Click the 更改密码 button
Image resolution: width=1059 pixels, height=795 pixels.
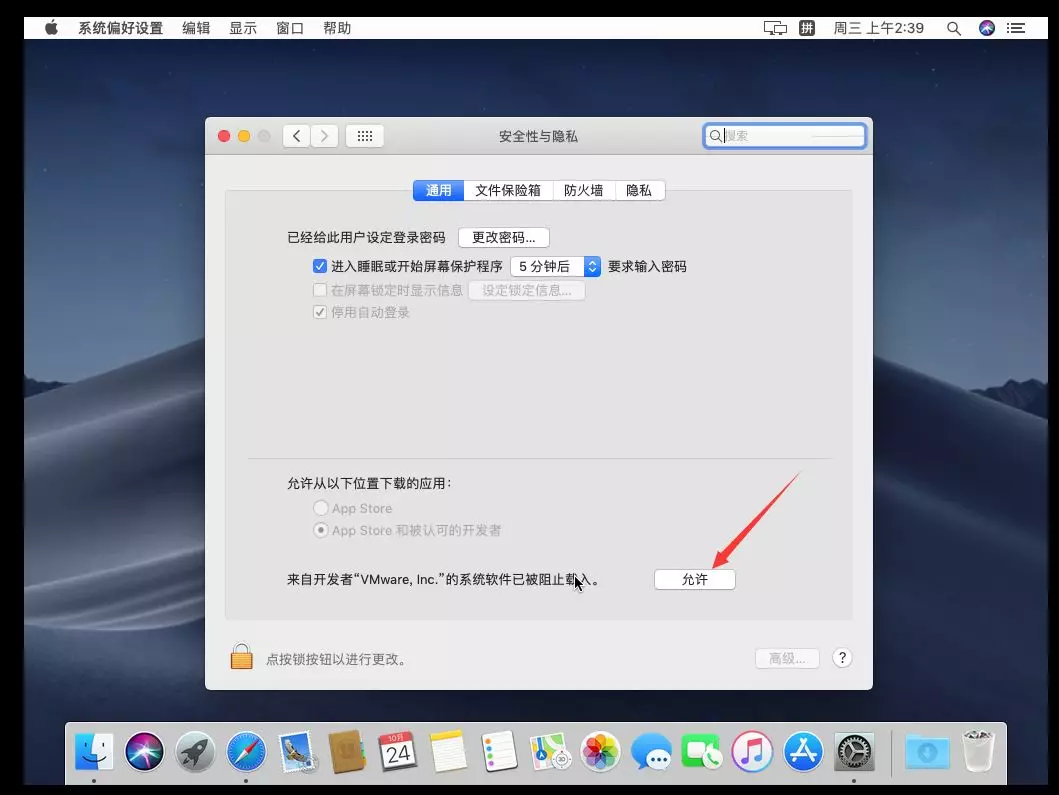(504, 238)
